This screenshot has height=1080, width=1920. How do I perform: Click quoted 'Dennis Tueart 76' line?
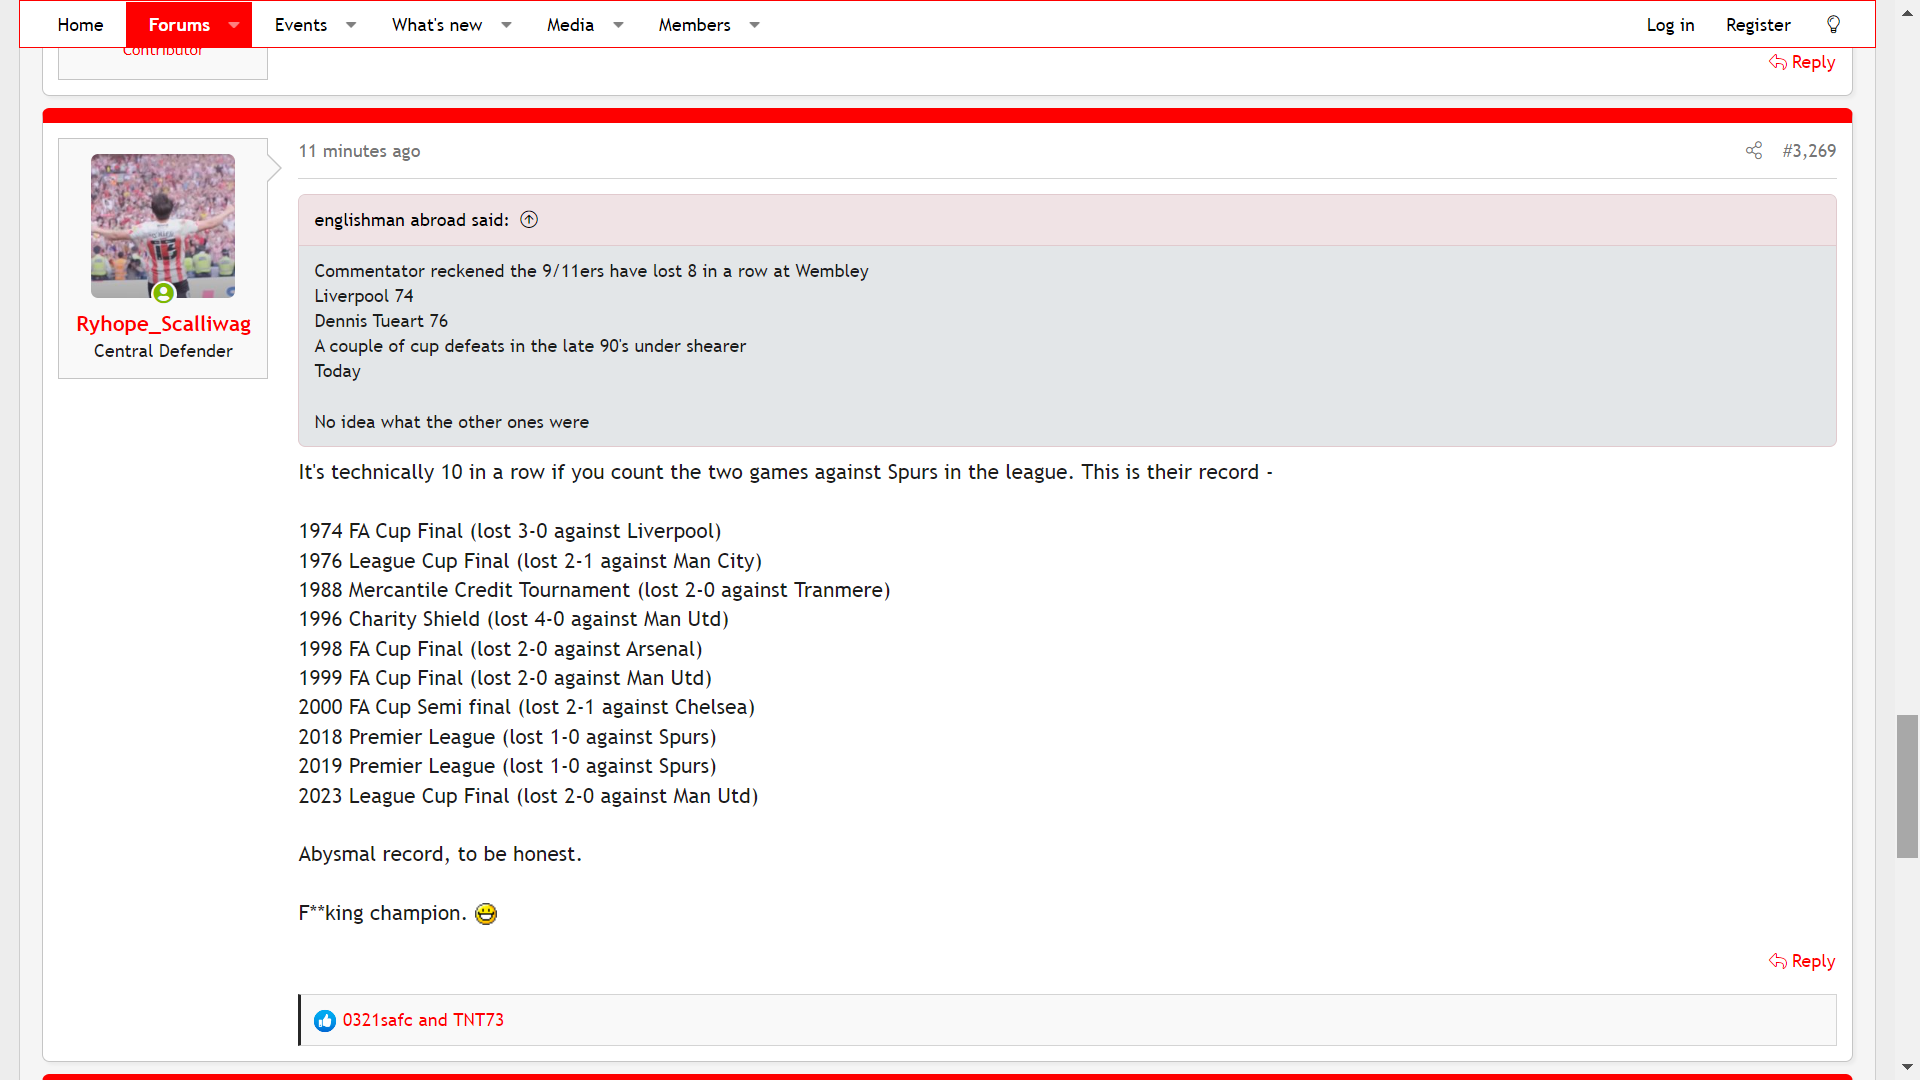click(x=381, y=321)
